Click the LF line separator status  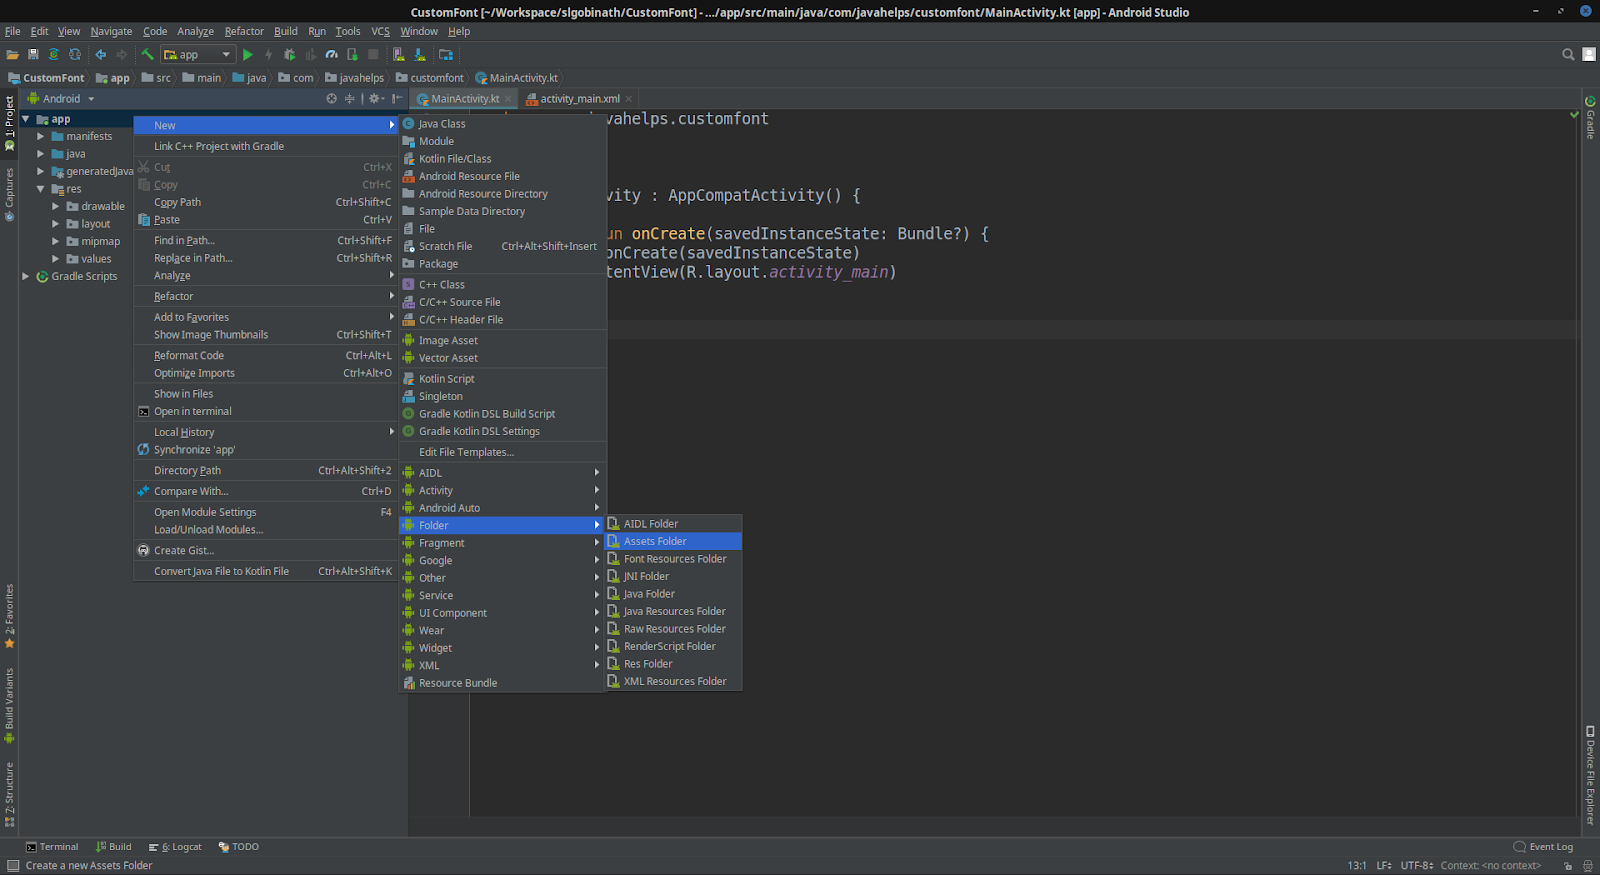[1384, 866]
